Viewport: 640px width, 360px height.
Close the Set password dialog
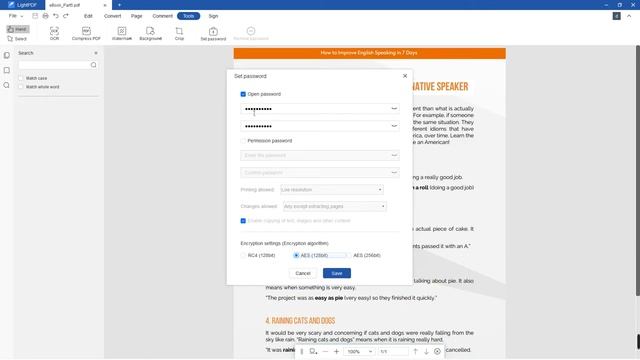pyautogui.click(x=405, y=76)
